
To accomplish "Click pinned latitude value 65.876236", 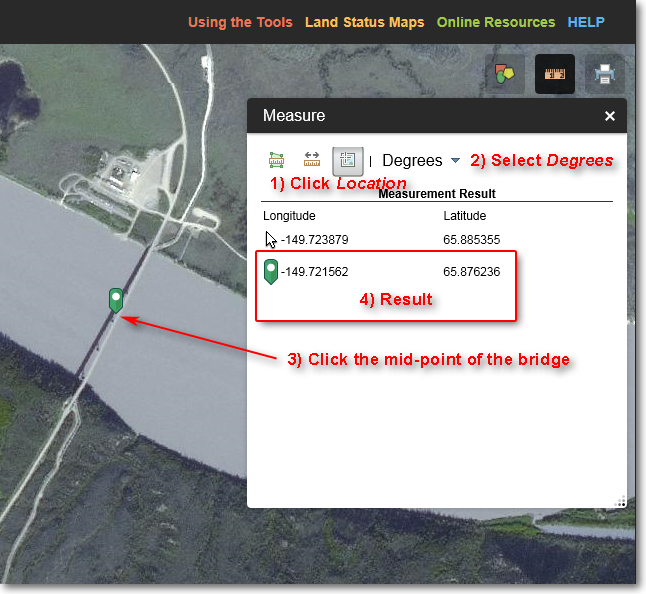I will (471, 272).
